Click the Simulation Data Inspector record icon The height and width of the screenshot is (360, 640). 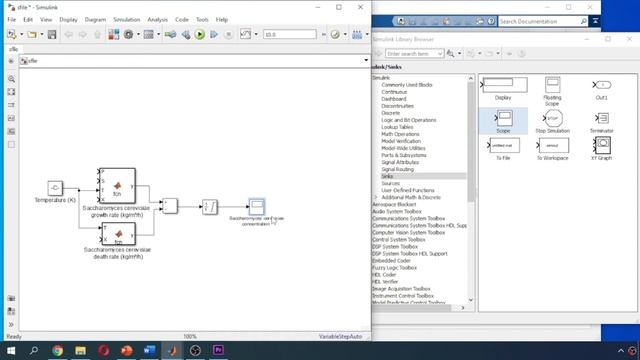[245, 34]
